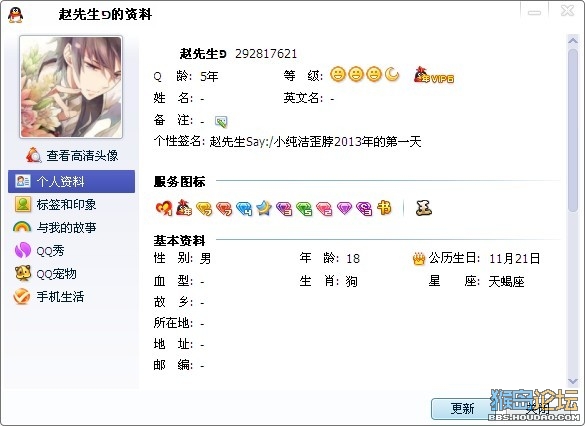
Task: Open the 标签和印象 tab
Action: pyautogui.click(x=71, y=204)
